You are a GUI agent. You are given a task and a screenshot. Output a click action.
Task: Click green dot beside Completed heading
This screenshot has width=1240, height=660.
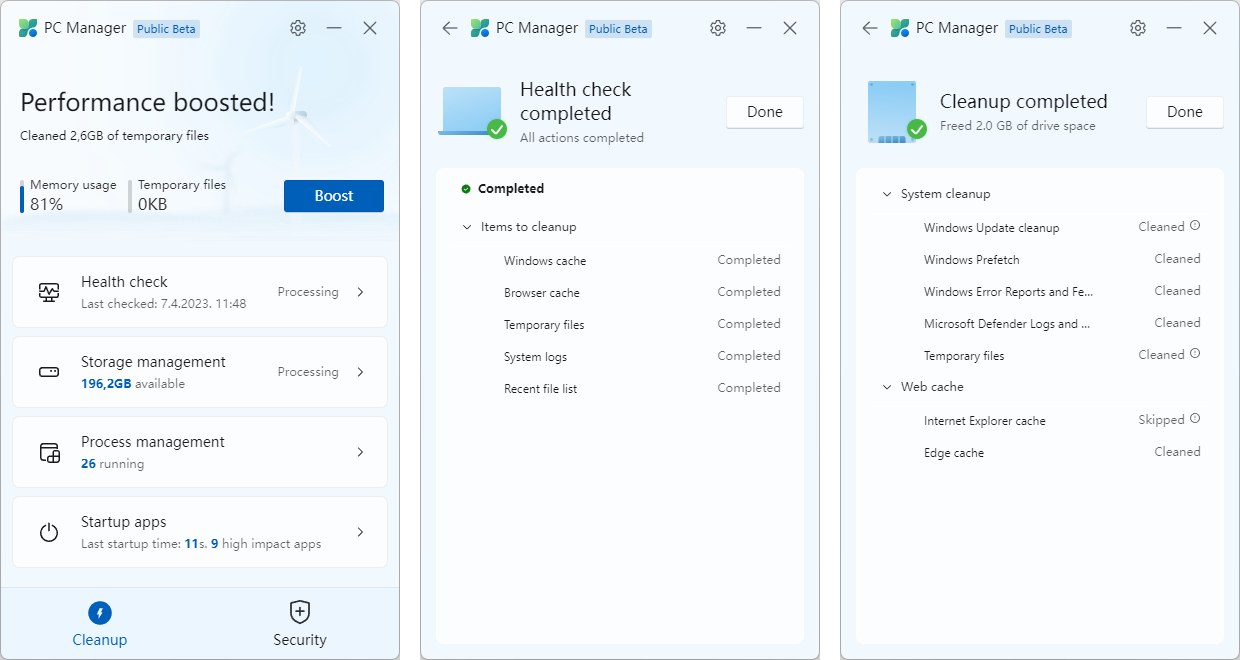tap(466, 188)
